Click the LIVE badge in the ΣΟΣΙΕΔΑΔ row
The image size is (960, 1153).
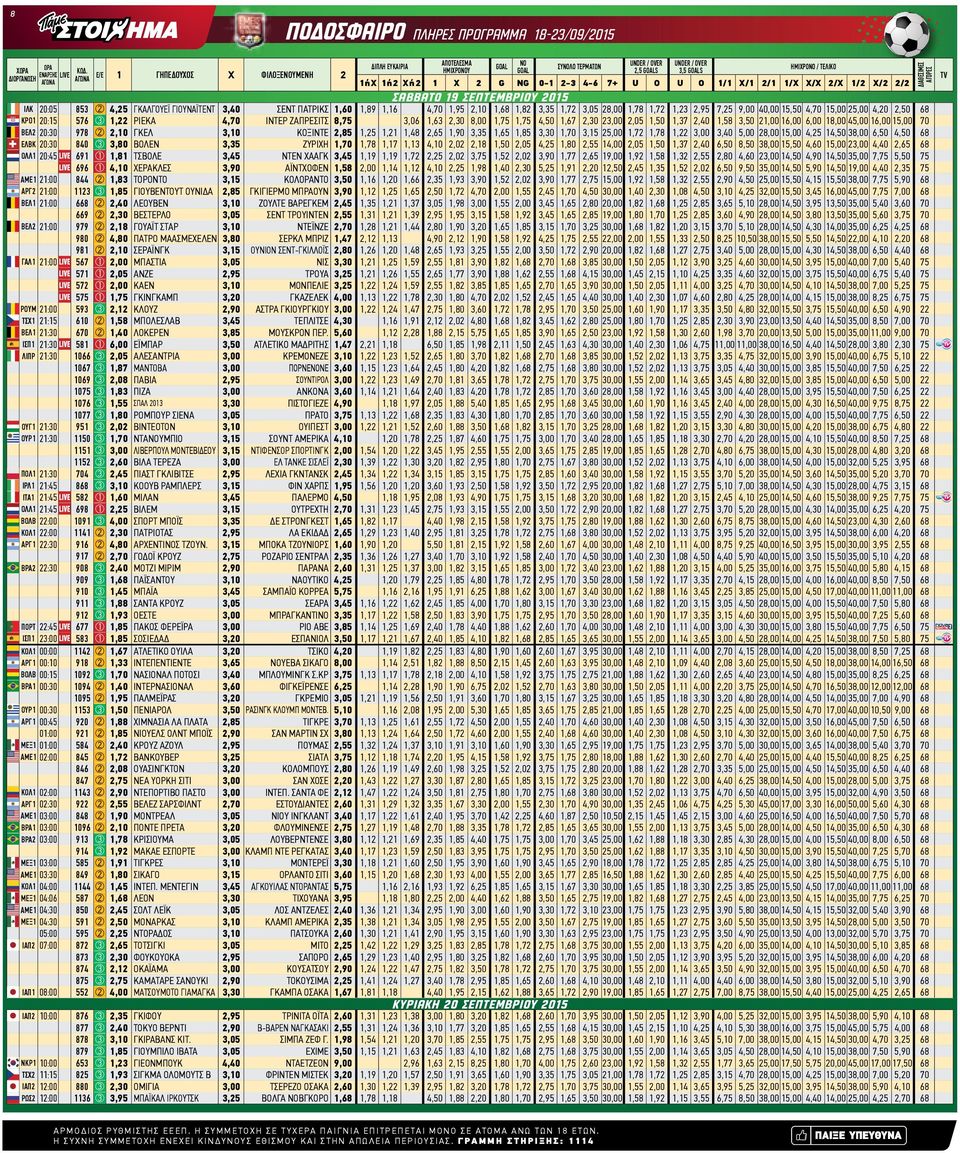[65, 639]
